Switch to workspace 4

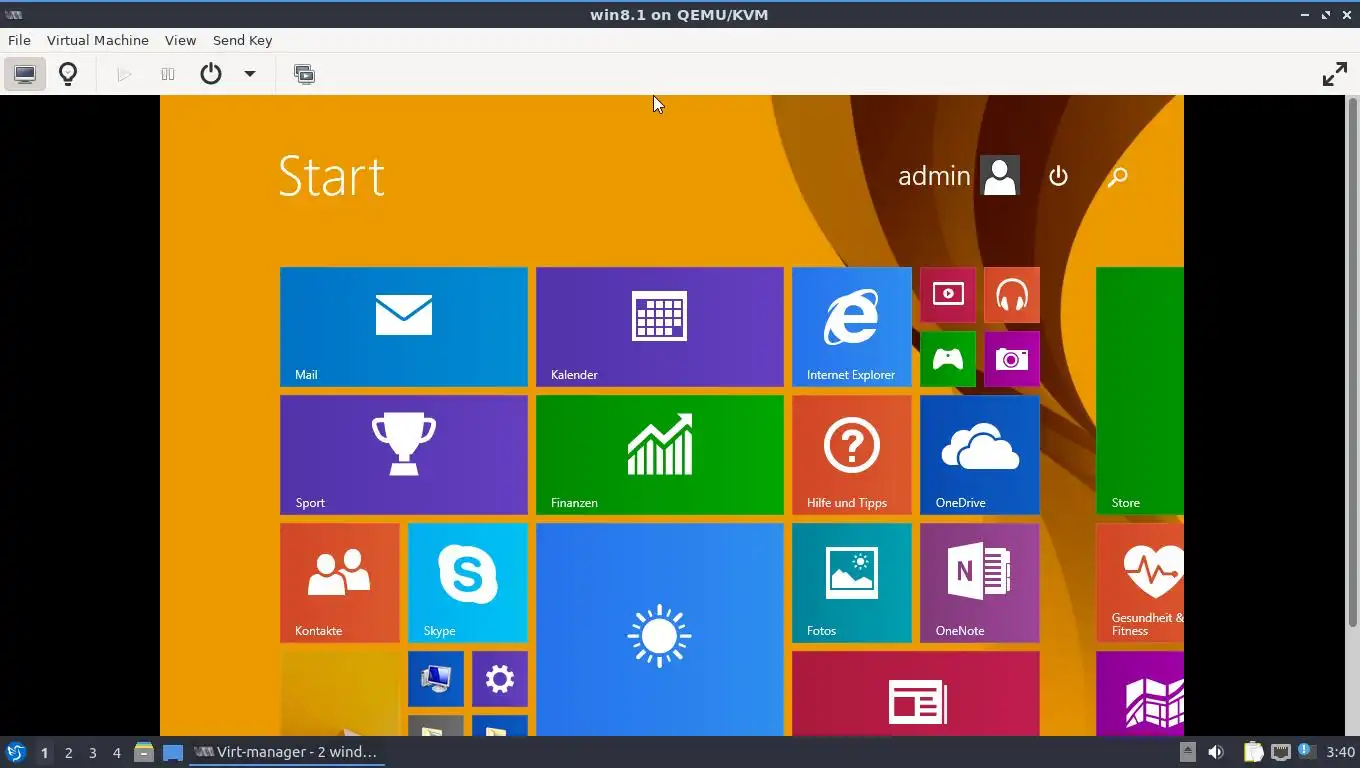(x=116, y=753)
